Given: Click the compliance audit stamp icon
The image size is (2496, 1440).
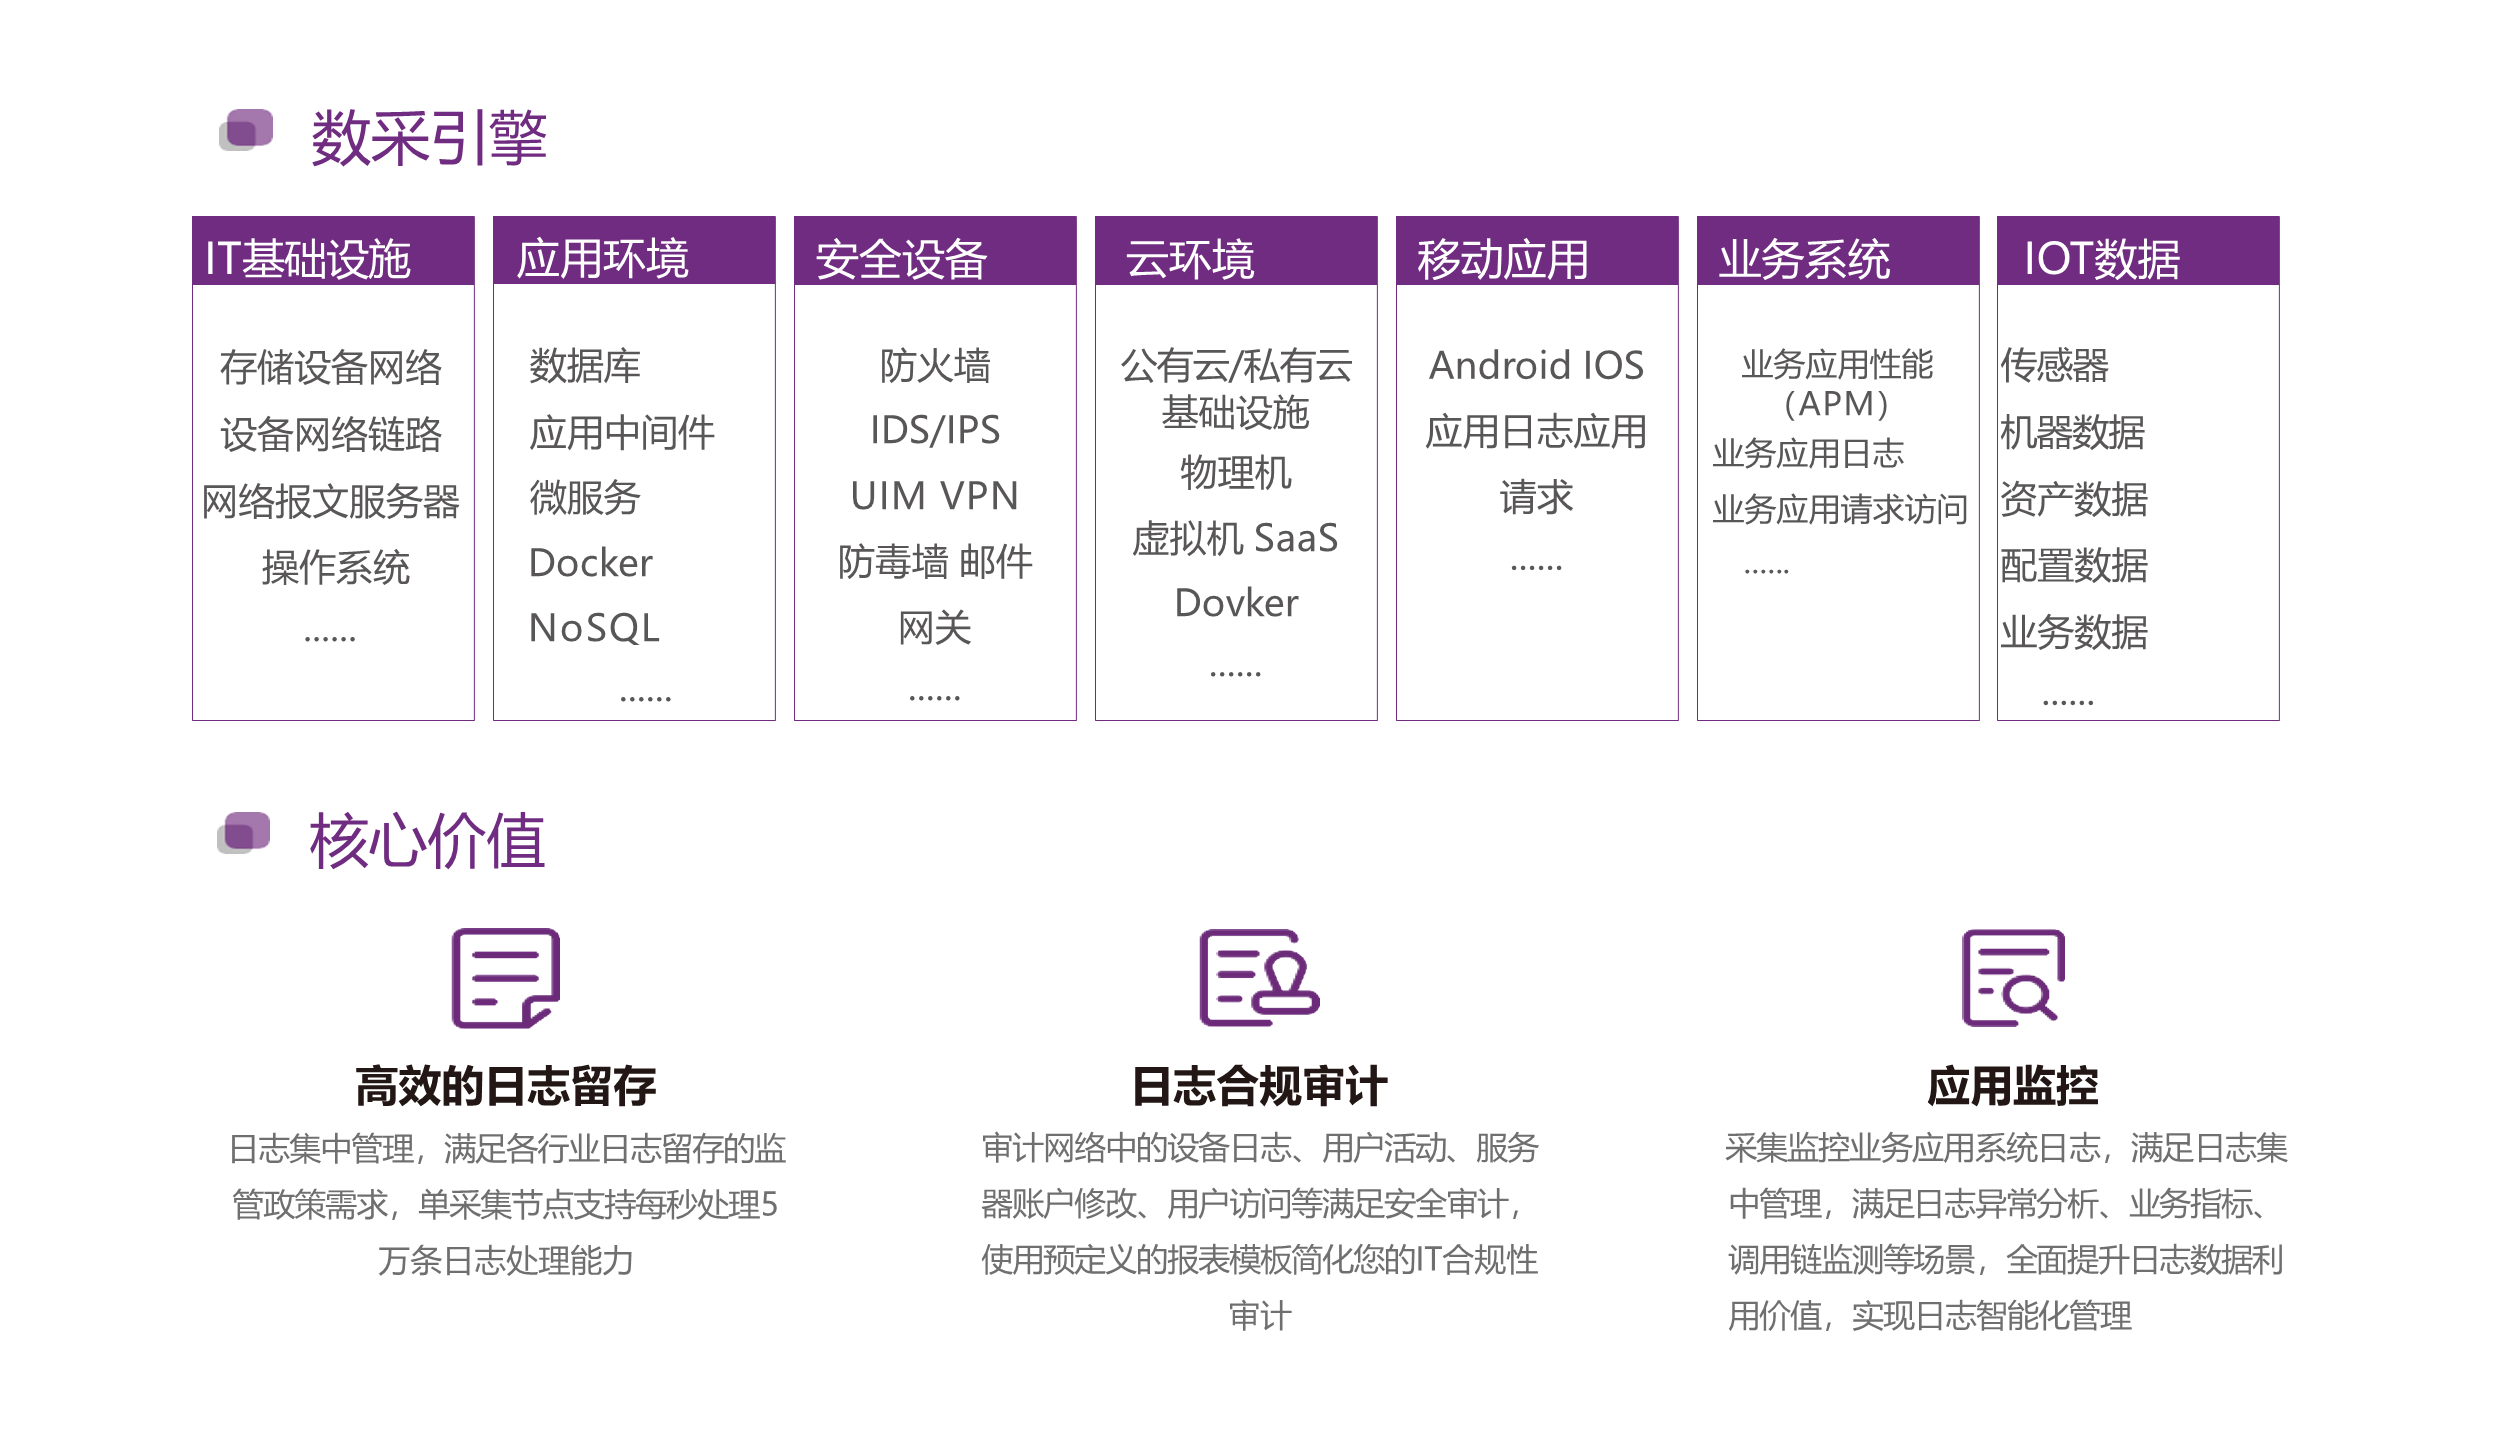Looking at the screenshot, I should pos(1258,978).
